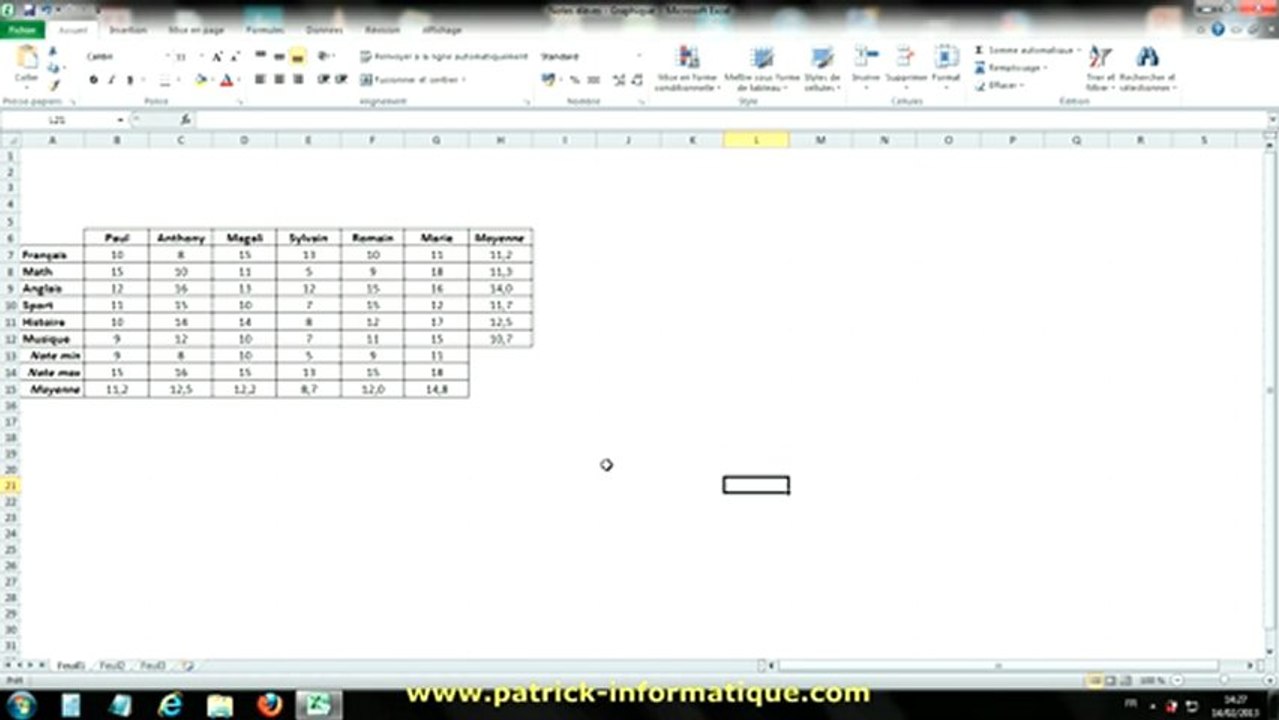Click Somme automatique
Screen dimensions: 1279x720
point(1024,50)
